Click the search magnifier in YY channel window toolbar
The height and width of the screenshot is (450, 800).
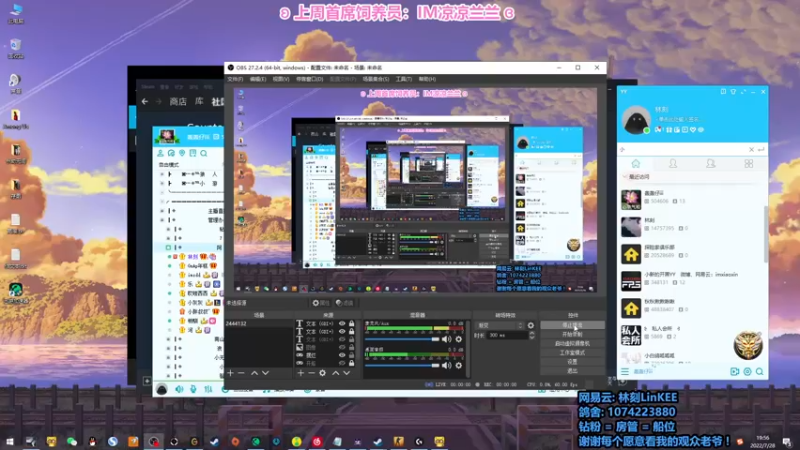click(204, 153)
